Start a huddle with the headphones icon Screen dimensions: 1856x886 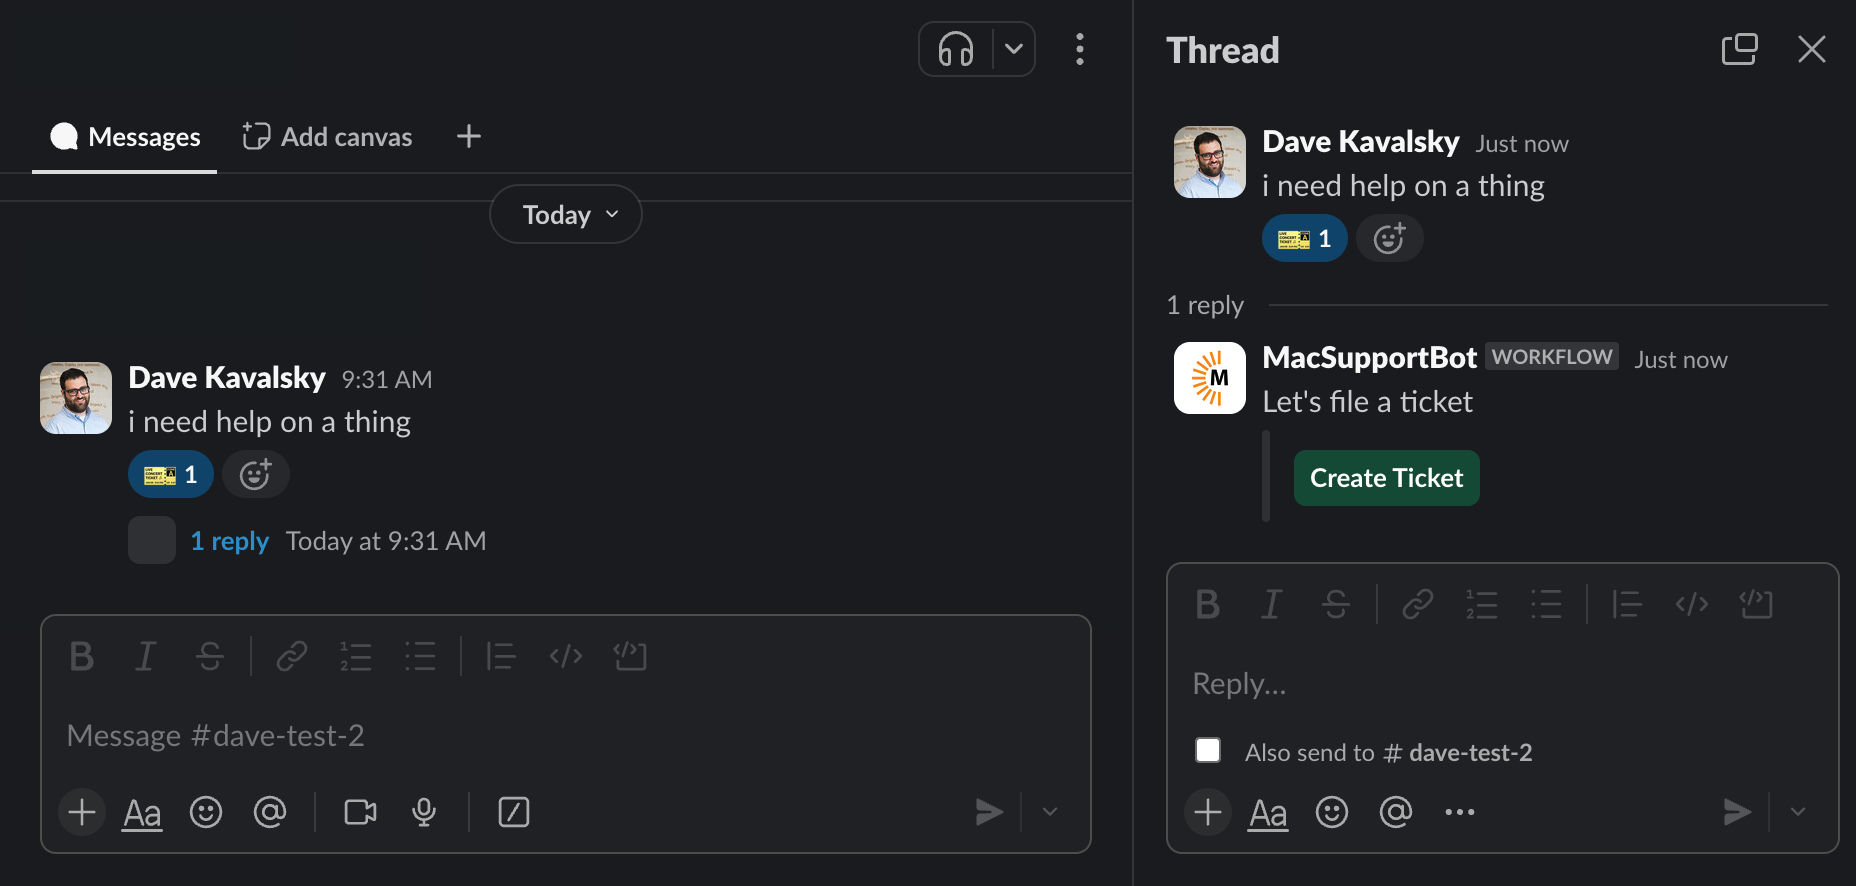[956, 49]
